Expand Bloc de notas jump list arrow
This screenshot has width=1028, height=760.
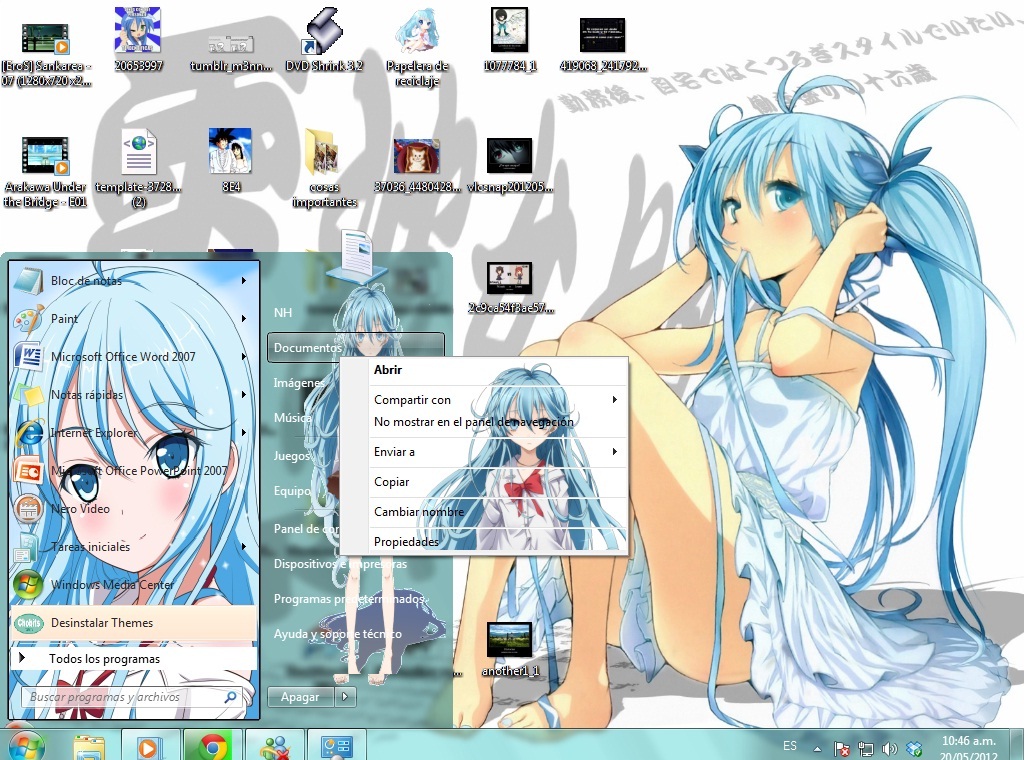(244, 280)
